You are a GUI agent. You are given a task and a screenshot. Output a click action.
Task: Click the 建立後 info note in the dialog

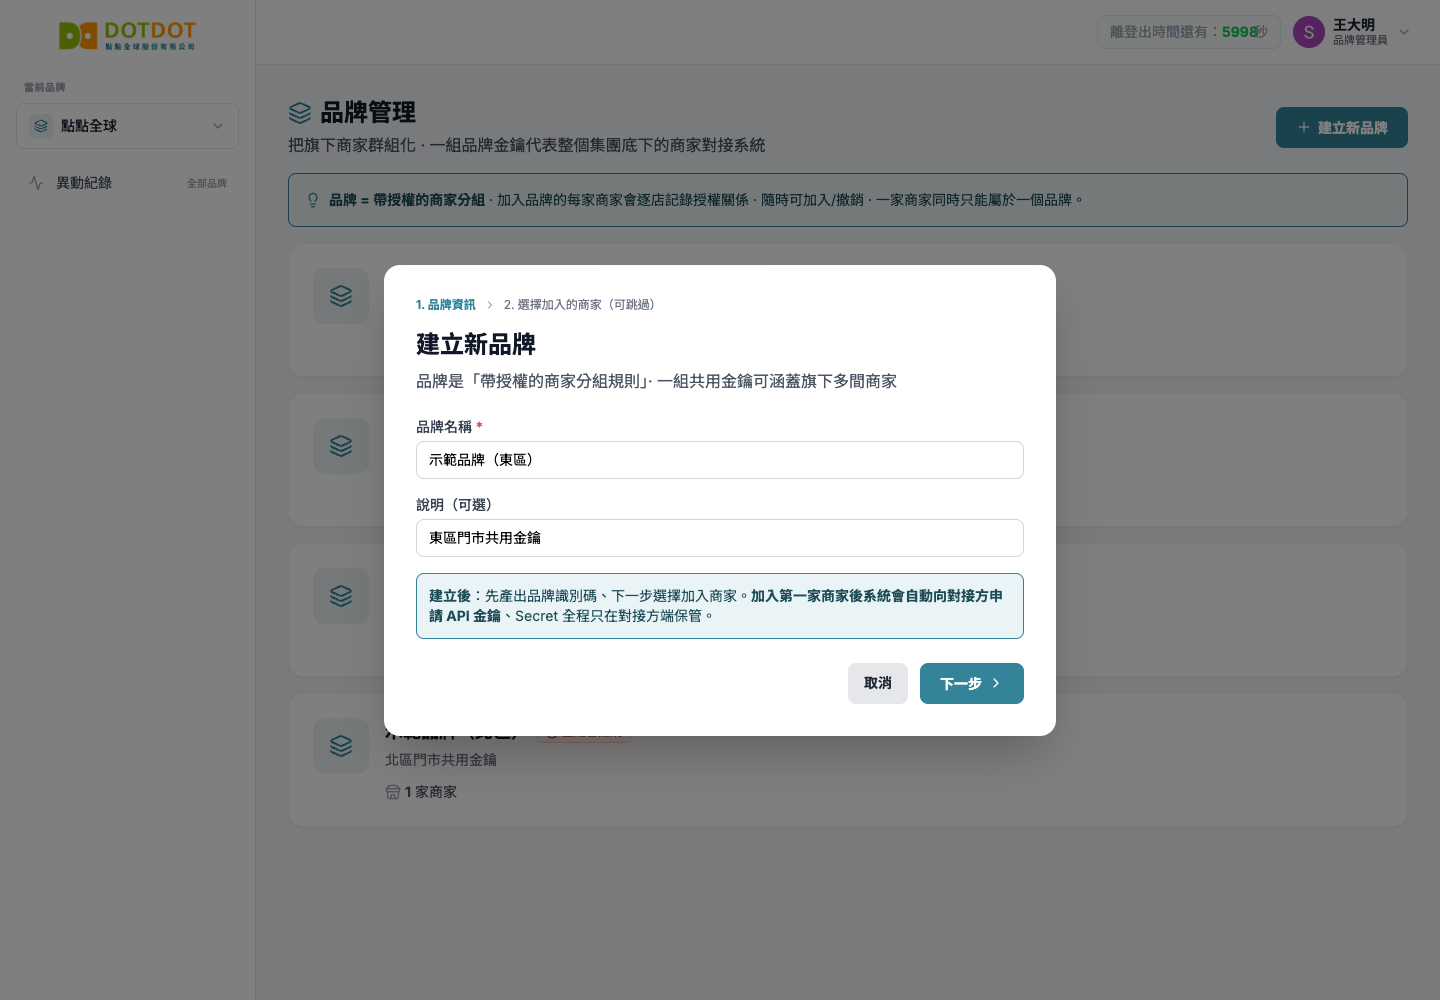pos(720,606)
